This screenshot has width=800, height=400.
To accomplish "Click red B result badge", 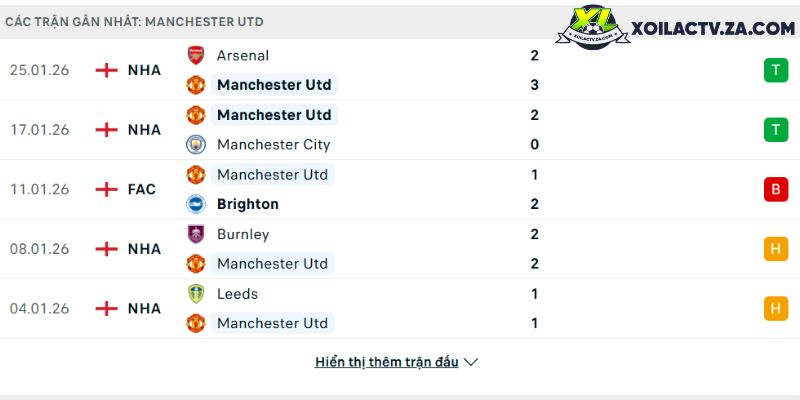I will pyautogui.click(x=775, y=189).
